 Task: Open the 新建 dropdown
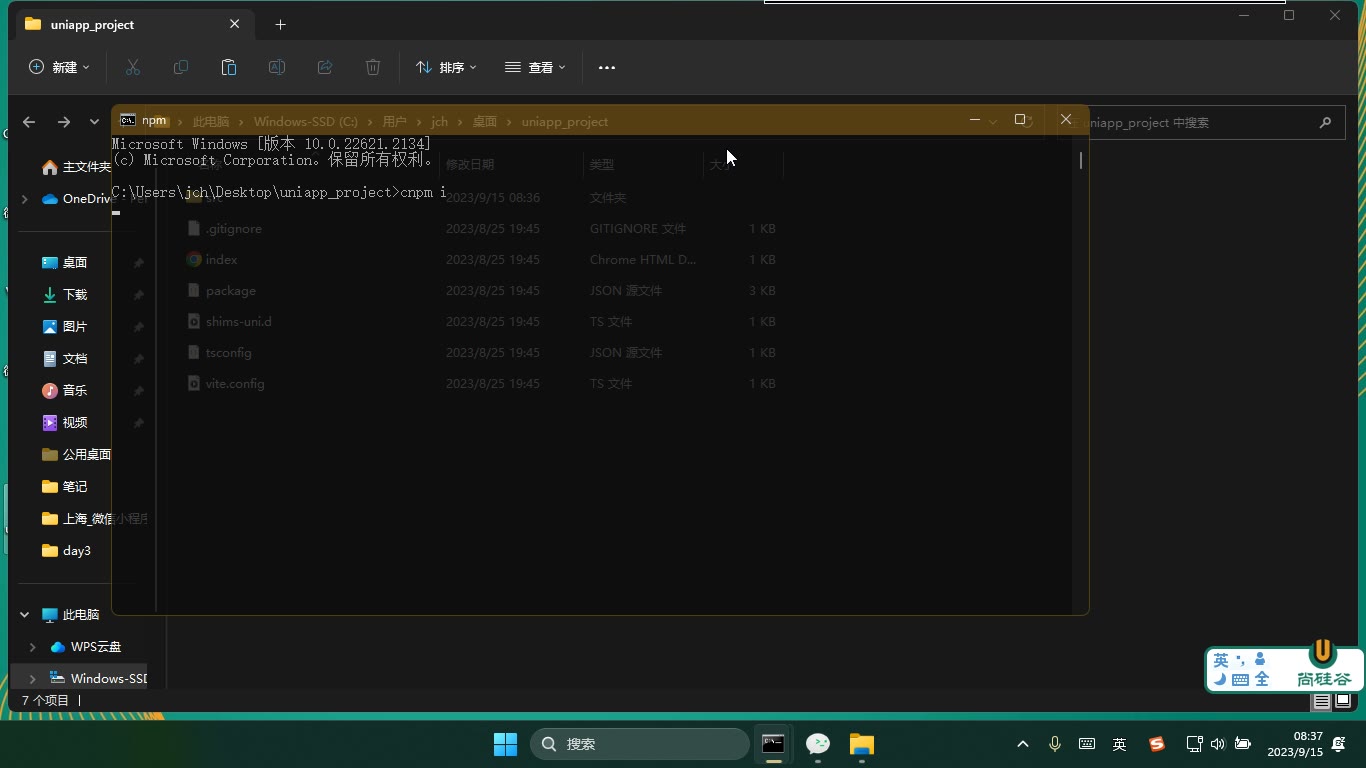pos(60,67)
